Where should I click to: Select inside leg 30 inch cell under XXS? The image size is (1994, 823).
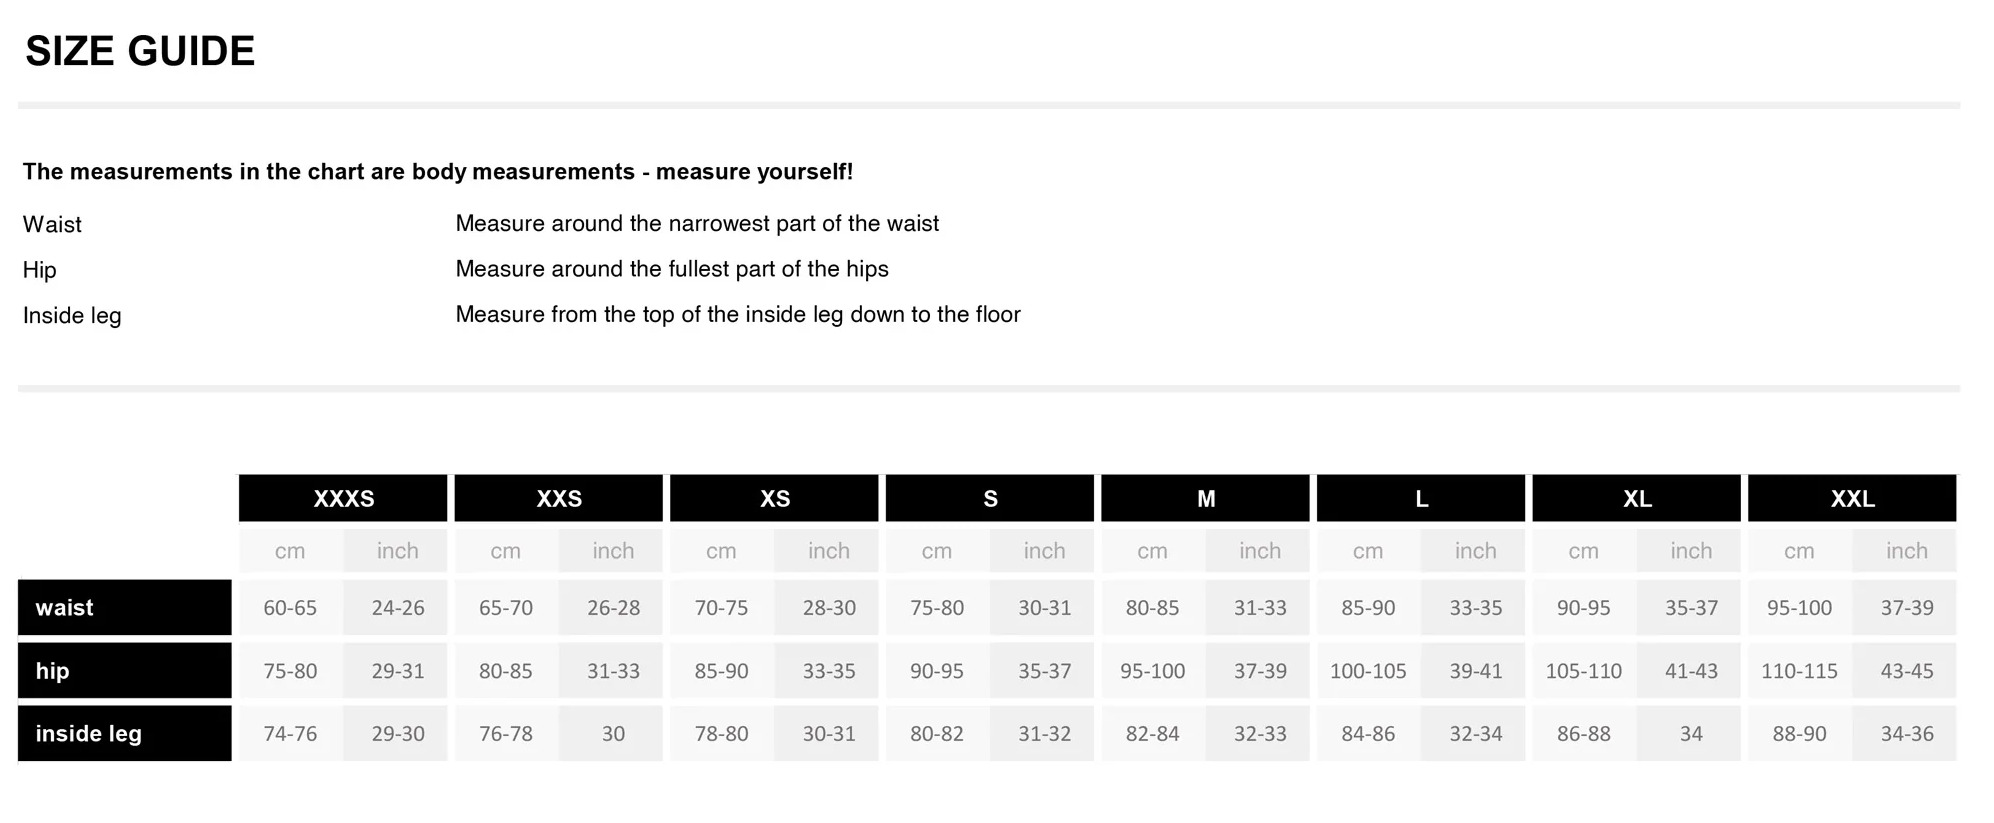(x=613, y=733)
